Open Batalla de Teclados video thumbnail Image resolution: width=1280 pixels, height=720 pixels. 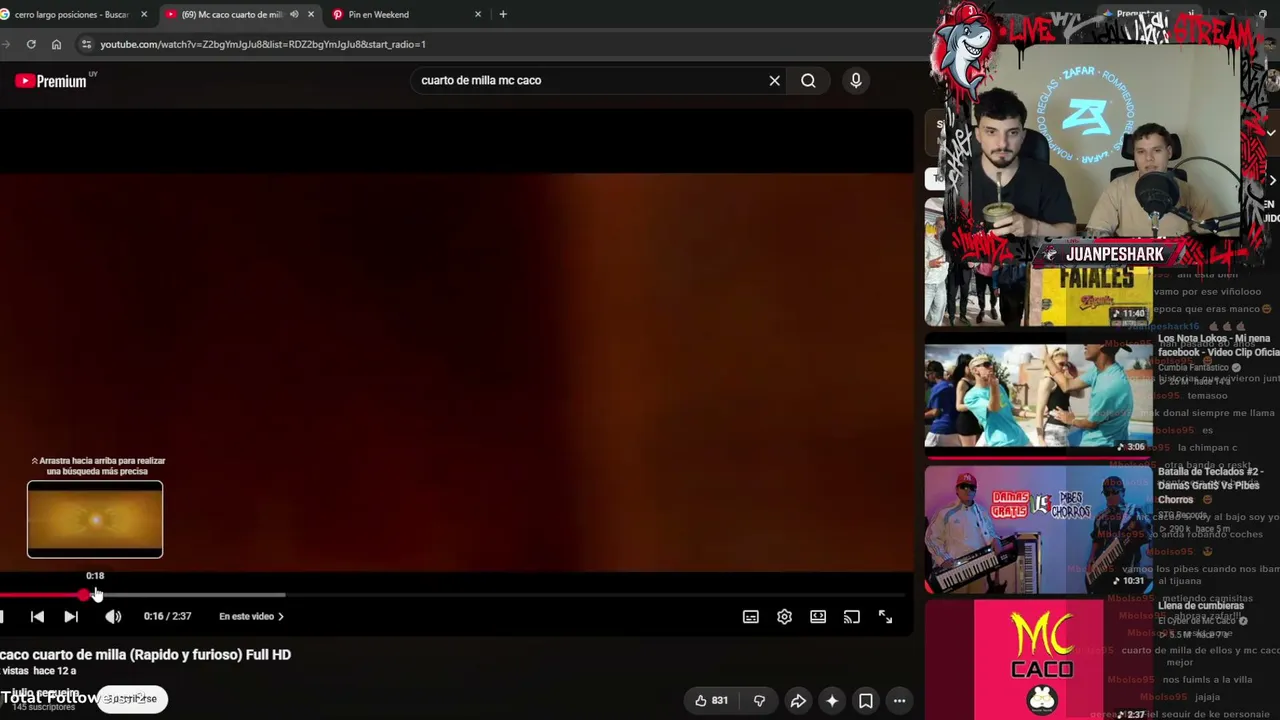(1038, 529)
